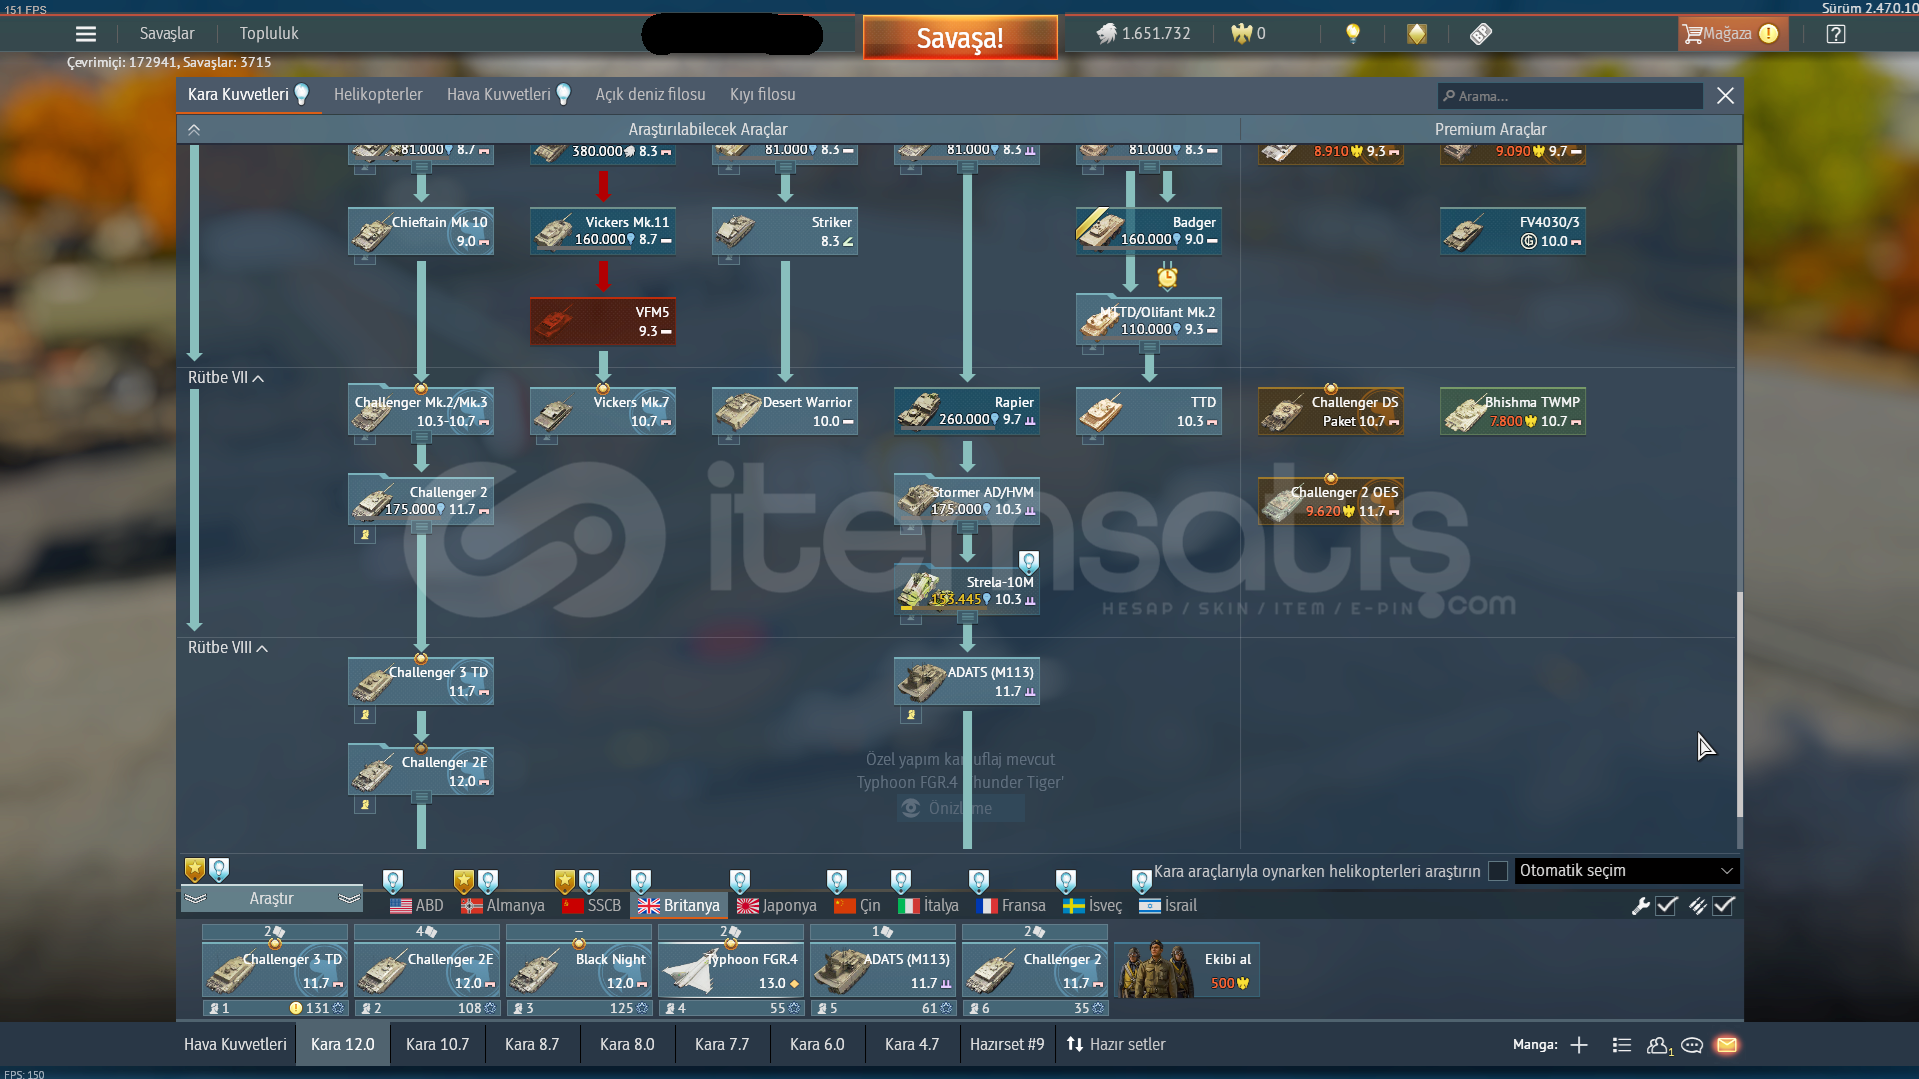Image resolution: width=1919 pixels, height=1079 pixels.
Task: Click the ammo auto-refill icon
Action: tap(1697, 906)
